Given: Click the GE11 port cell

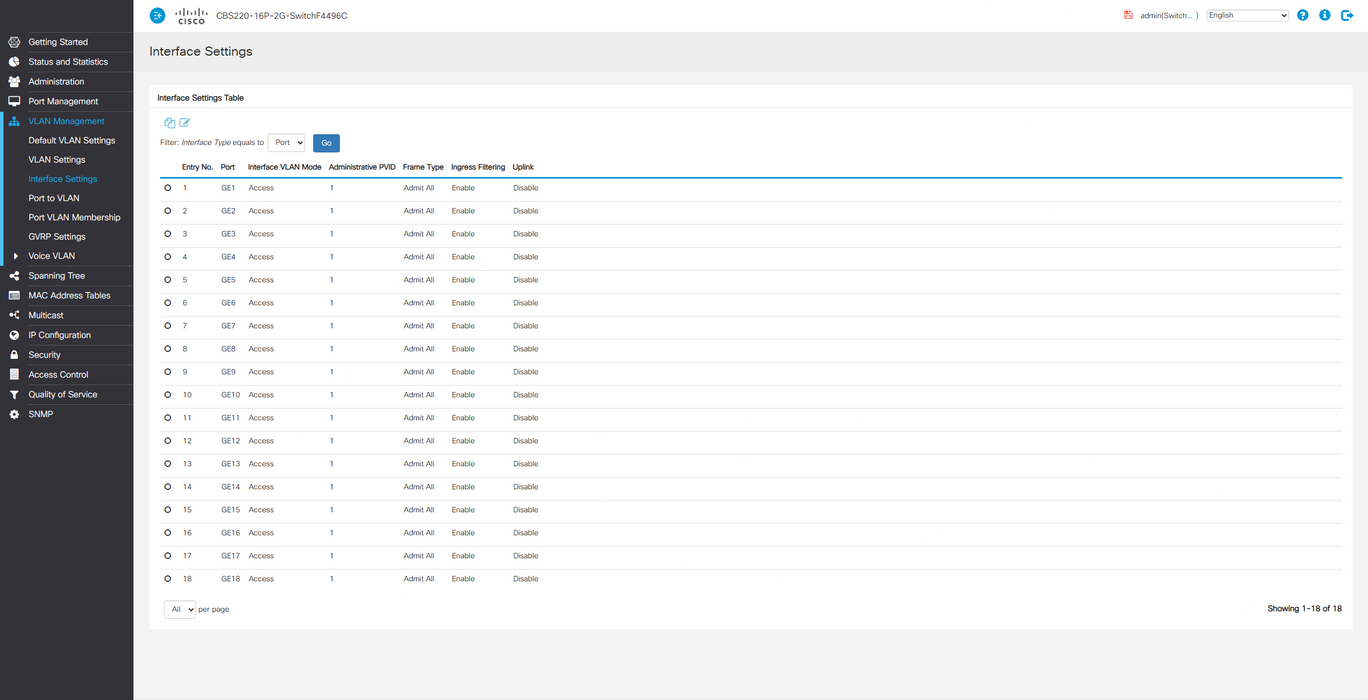Looking at the screenshot, I should 230,418.
